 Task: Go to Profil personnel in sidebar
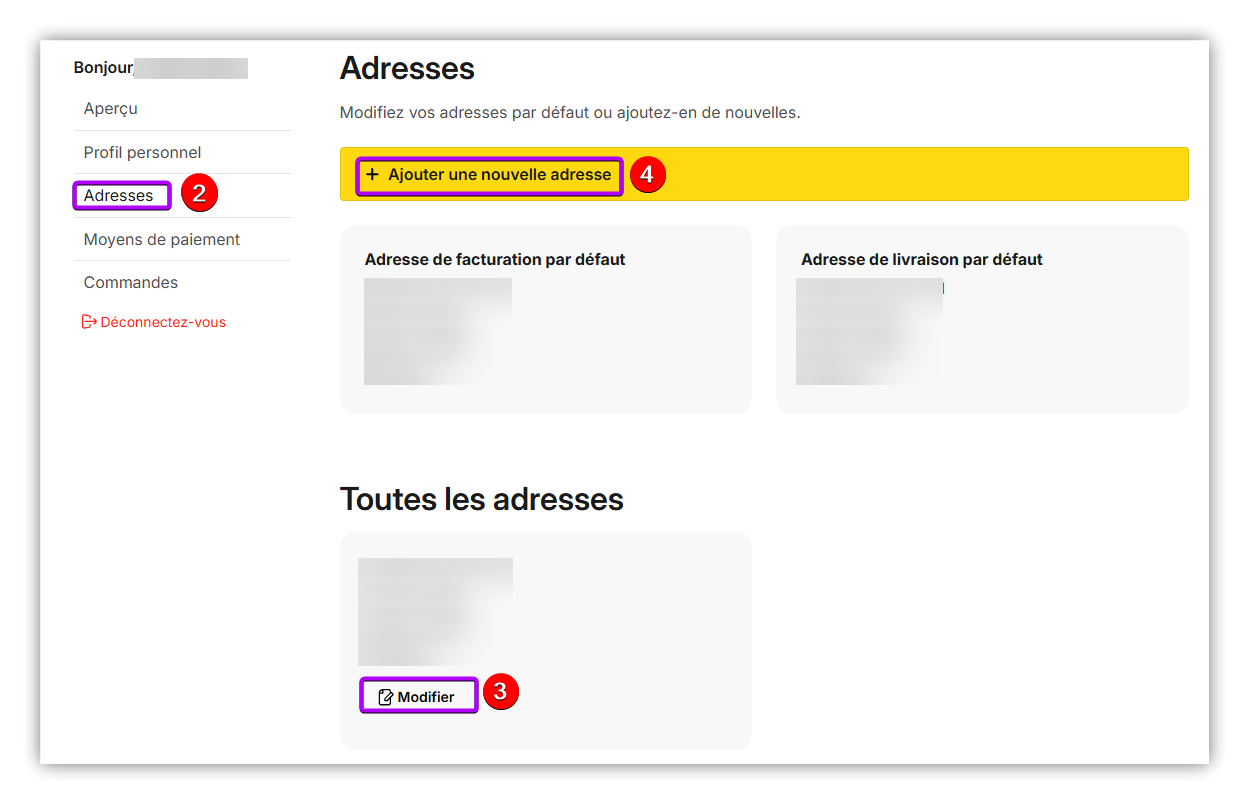142,153
